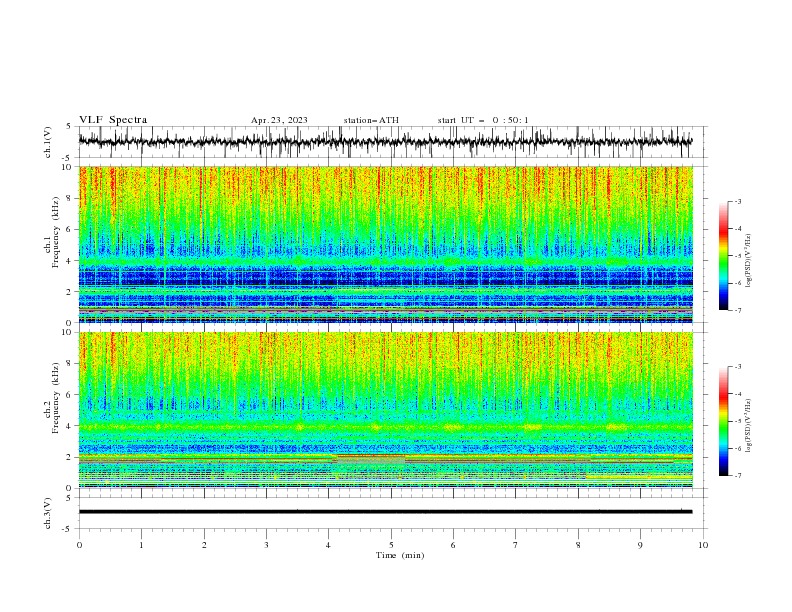792x612 pixels.
Task: Click time axis tick label '2'
Action: click(x=204, y=545)
